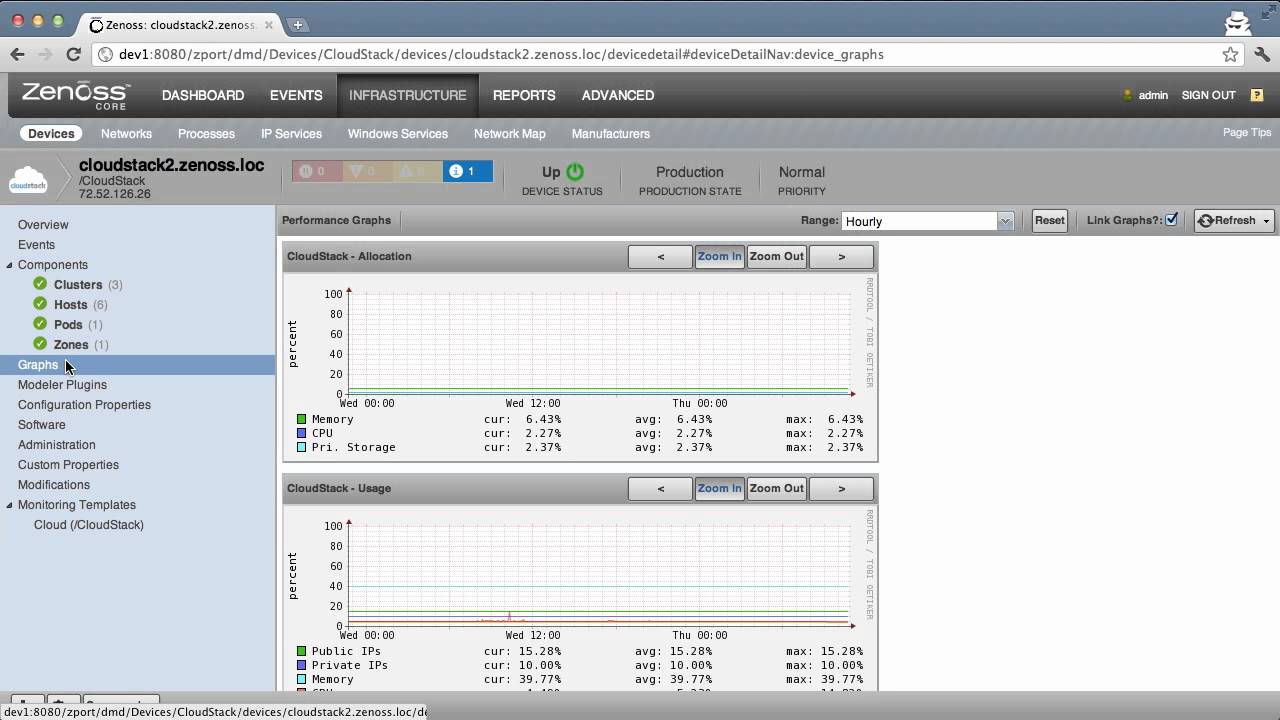Open the REPORTS menu
This screenshot has width=1280, height=720.
(x=524, y=95)
